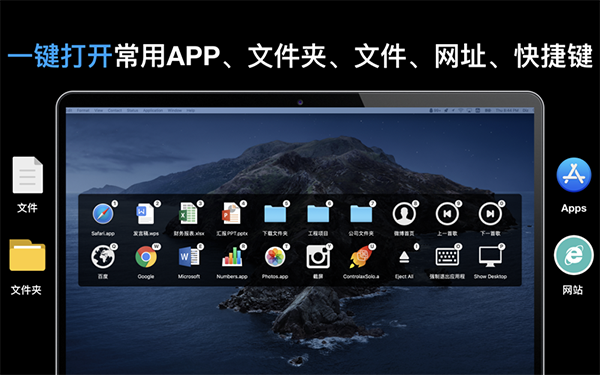
Task: Open the 百度 globe shortcut
Action: click(x=103, y=257)
